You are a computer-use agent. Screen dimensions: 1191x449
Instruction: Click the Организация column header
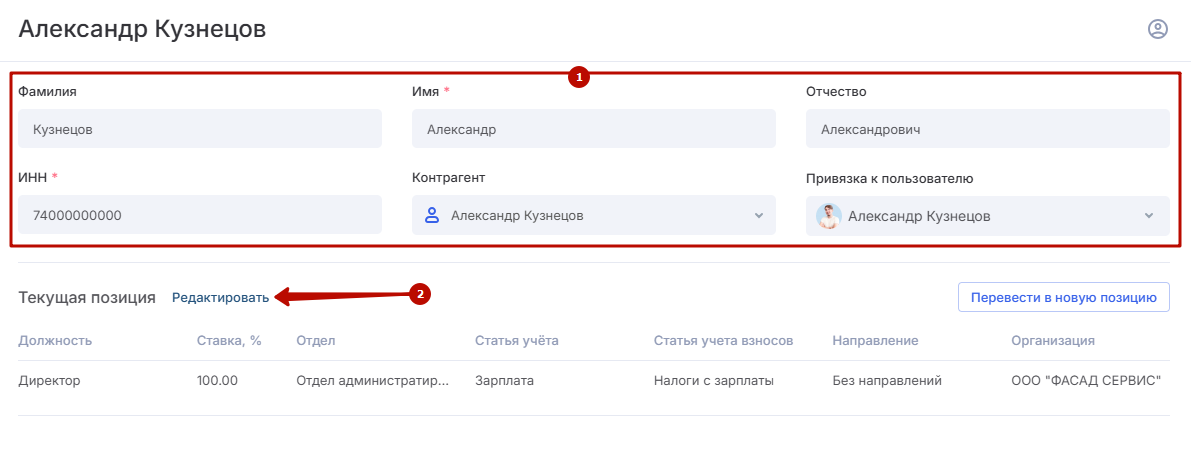[x=1052, y=340]
